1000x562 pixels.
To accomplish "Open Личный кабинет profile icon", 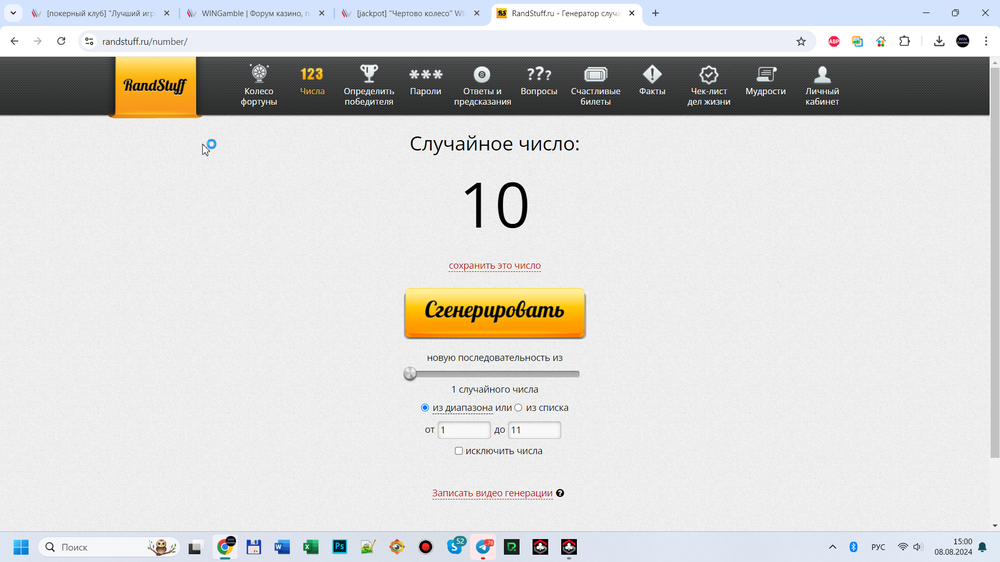I will coord(822,75).
